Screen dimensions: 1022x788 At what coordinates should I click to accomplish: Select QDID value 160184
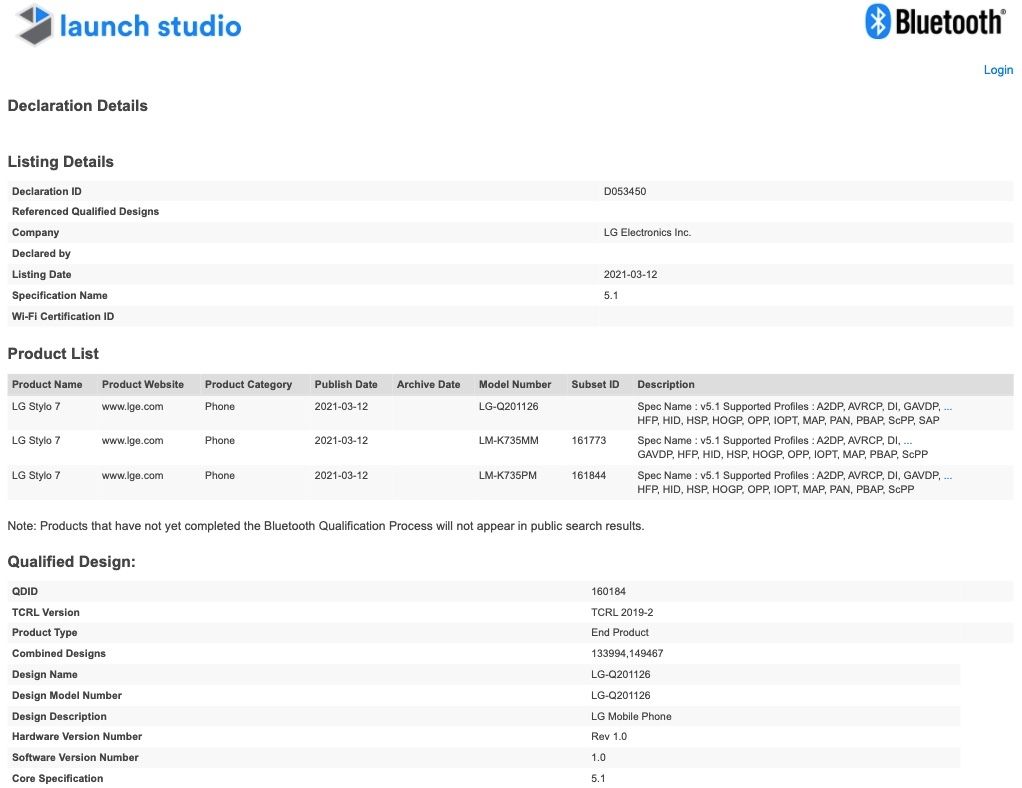[x=608, y=591]
